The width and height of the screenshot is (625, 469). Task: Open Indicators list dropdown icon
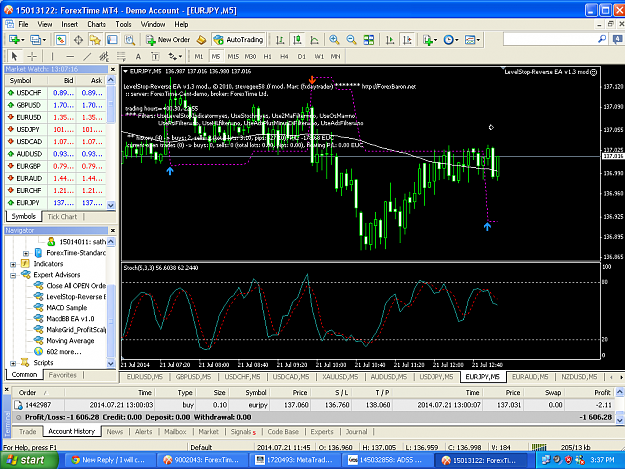(430, 40)
